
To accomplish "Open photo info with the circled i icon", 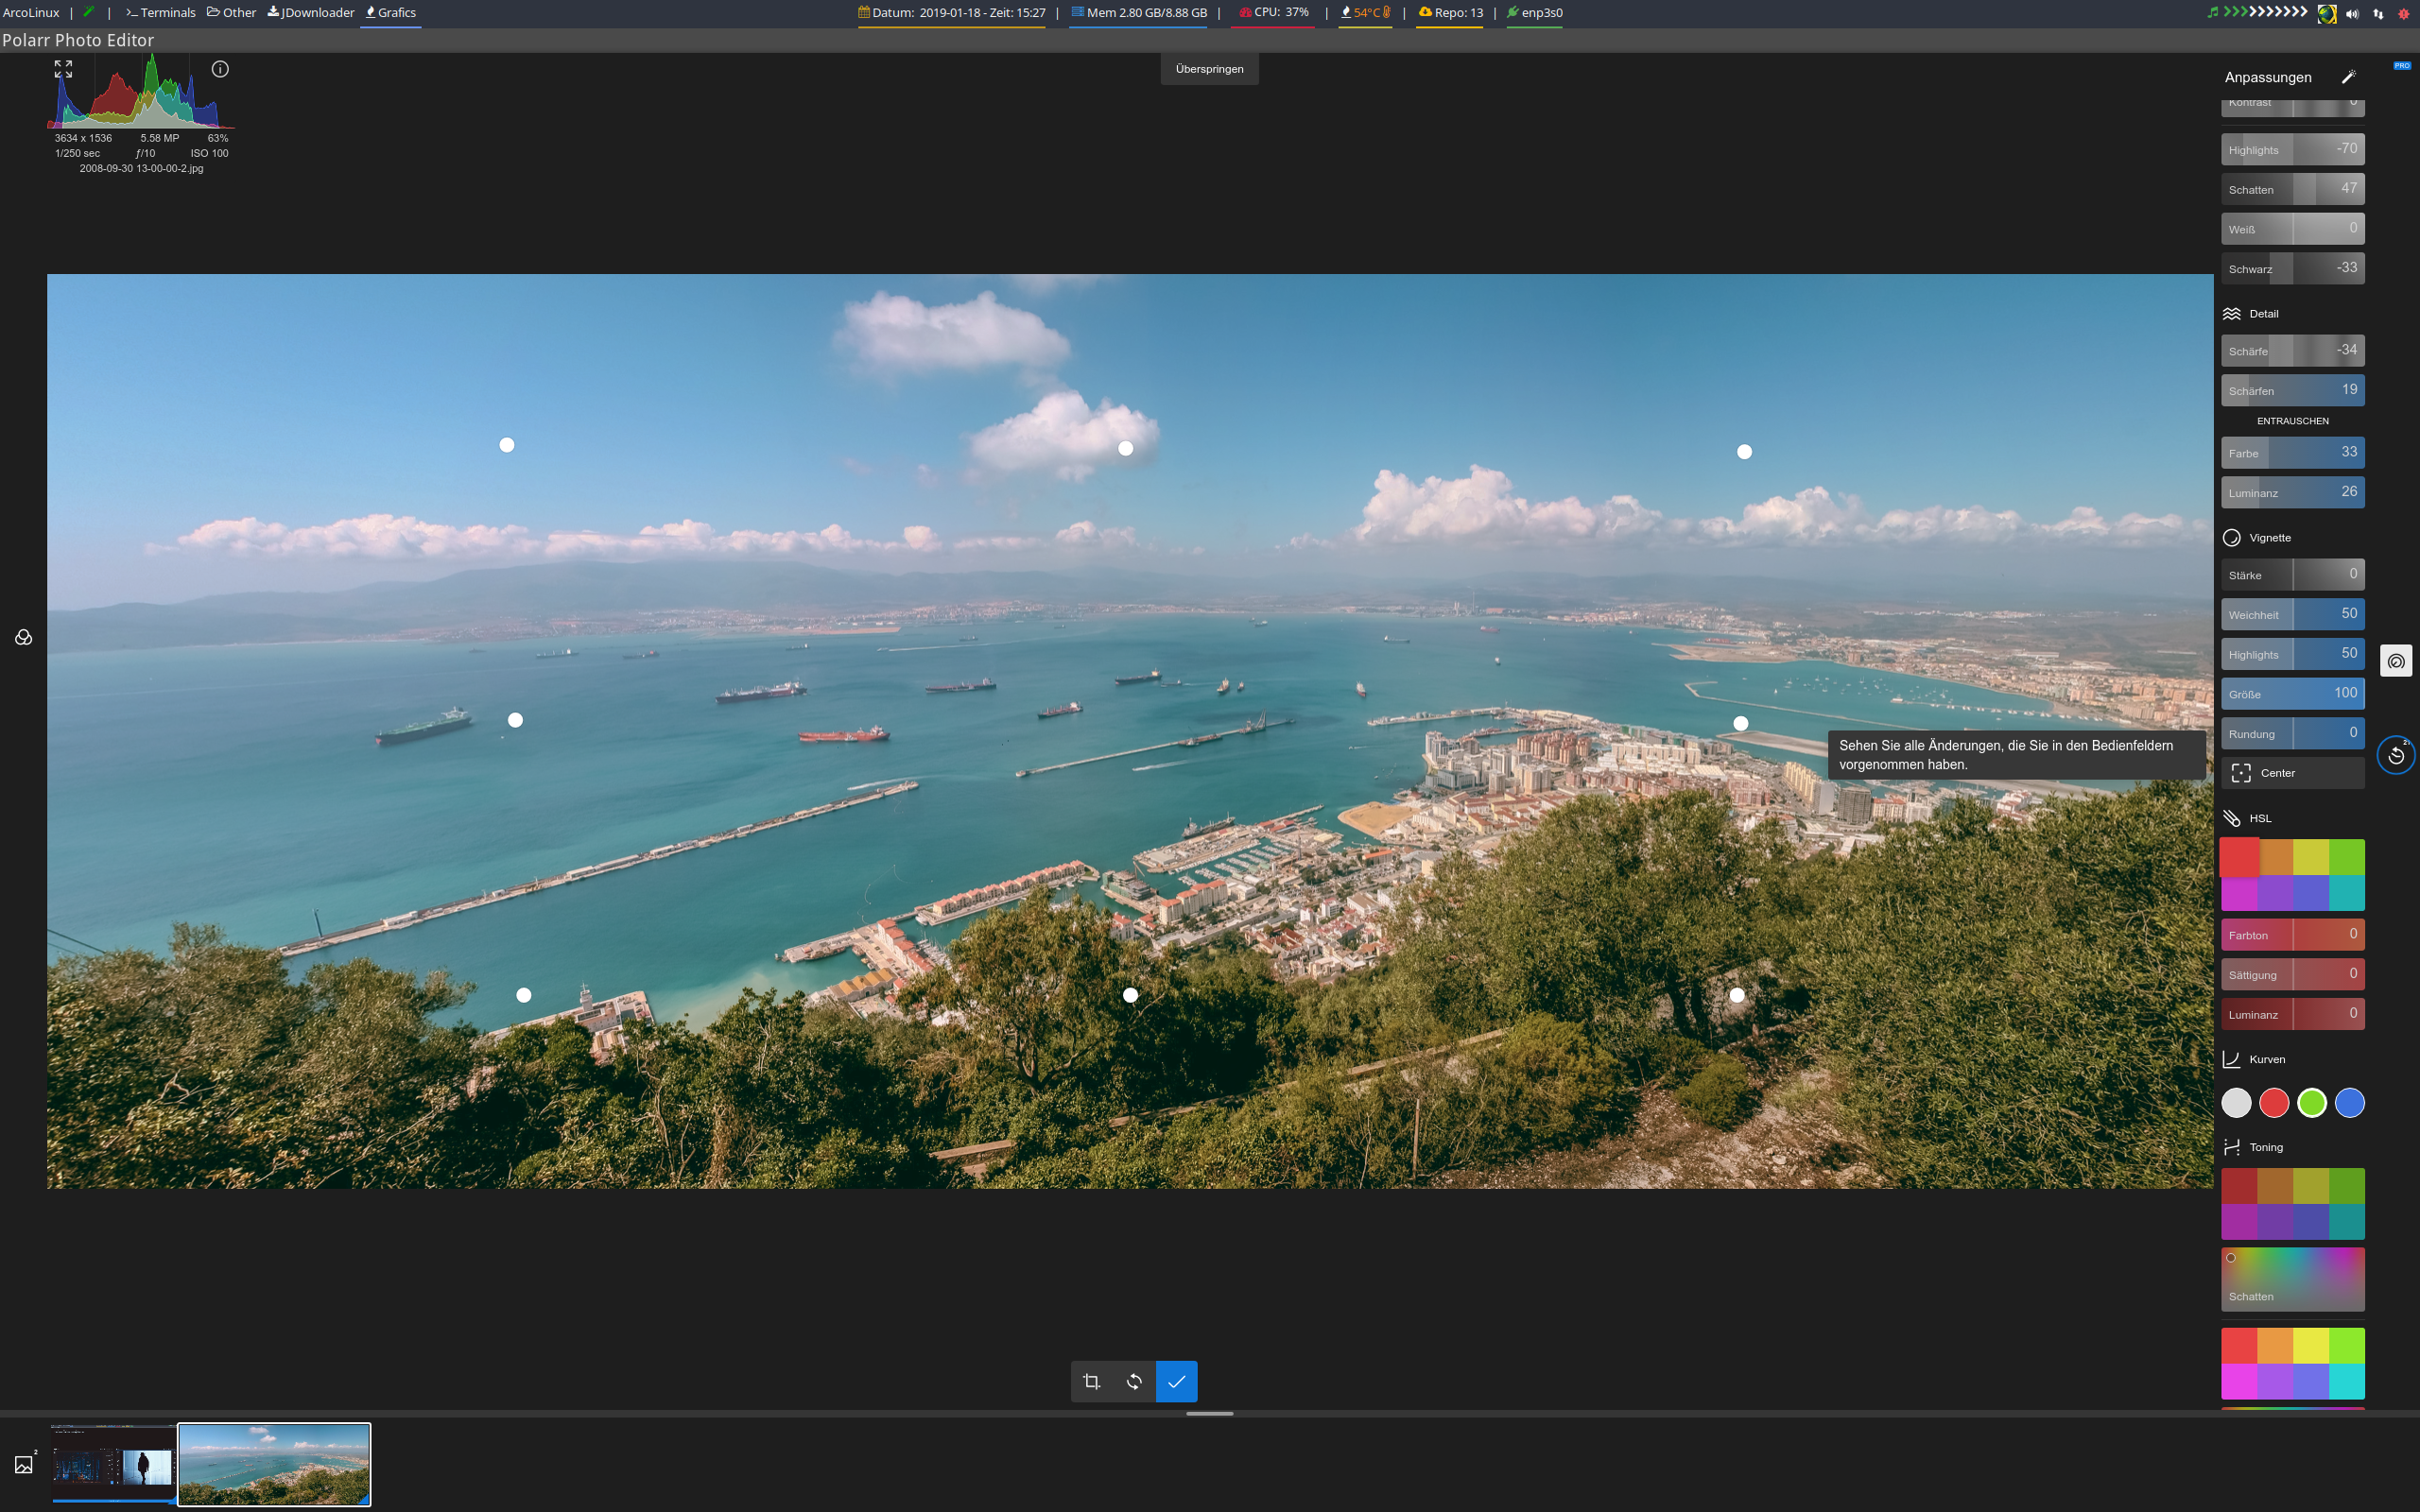I will (x=220, y=69).
